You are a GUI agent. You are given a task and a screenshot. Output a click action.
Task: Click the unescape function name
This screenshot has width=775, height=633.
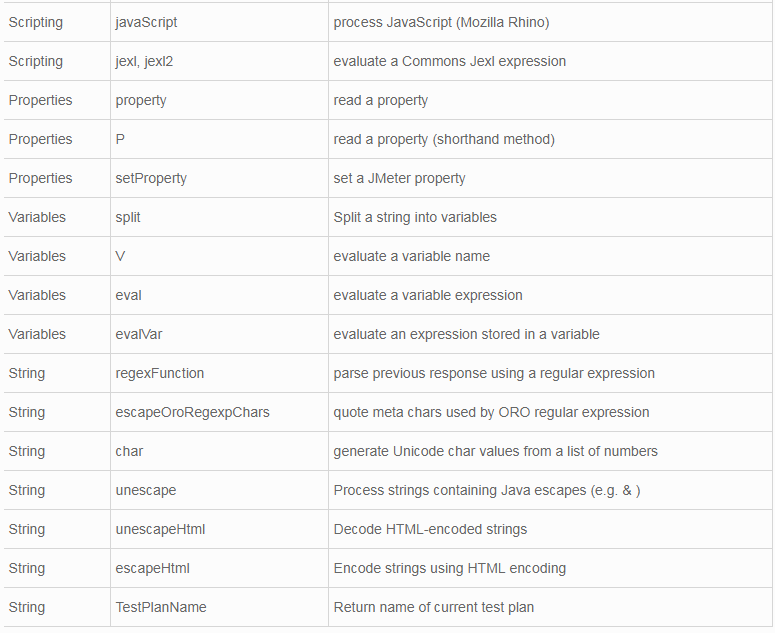pyautogui.click(x=146, y=490)
